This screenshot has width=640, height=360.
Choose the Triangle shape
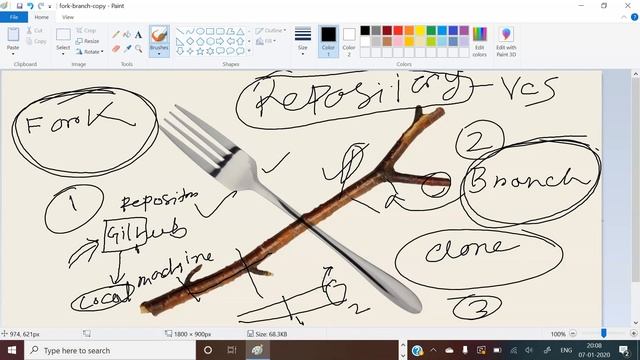[x=240, y=31]
